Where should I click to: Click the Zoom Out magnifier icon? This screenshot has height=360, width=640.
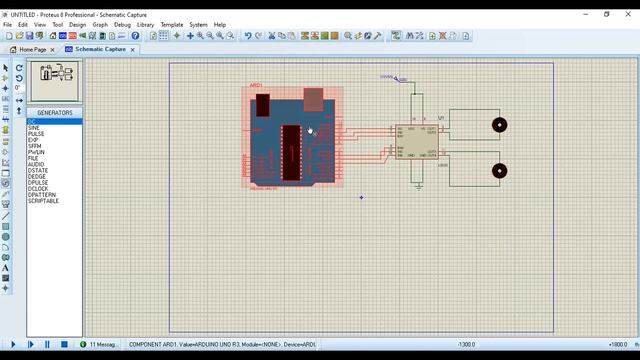pos(210,36)
